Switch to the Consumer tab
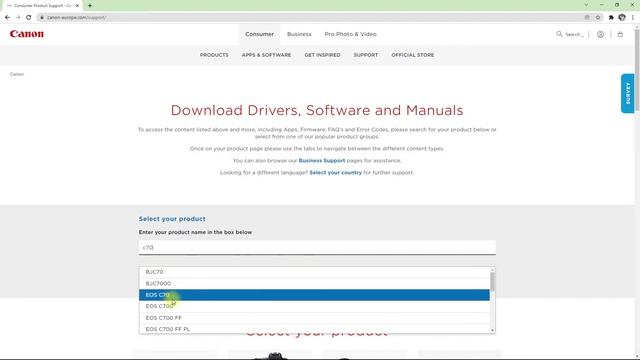 click(260, 34)
